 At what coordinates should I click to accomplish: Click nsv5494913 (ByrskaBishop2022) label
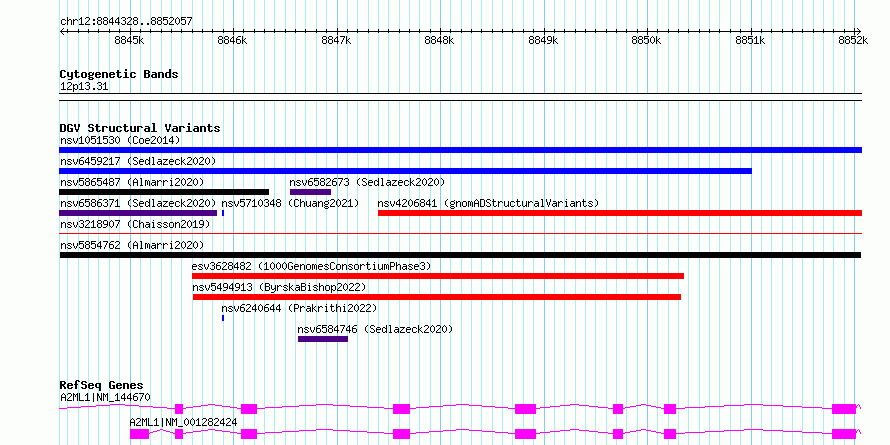pyautogui.click(x=279, y=287)
